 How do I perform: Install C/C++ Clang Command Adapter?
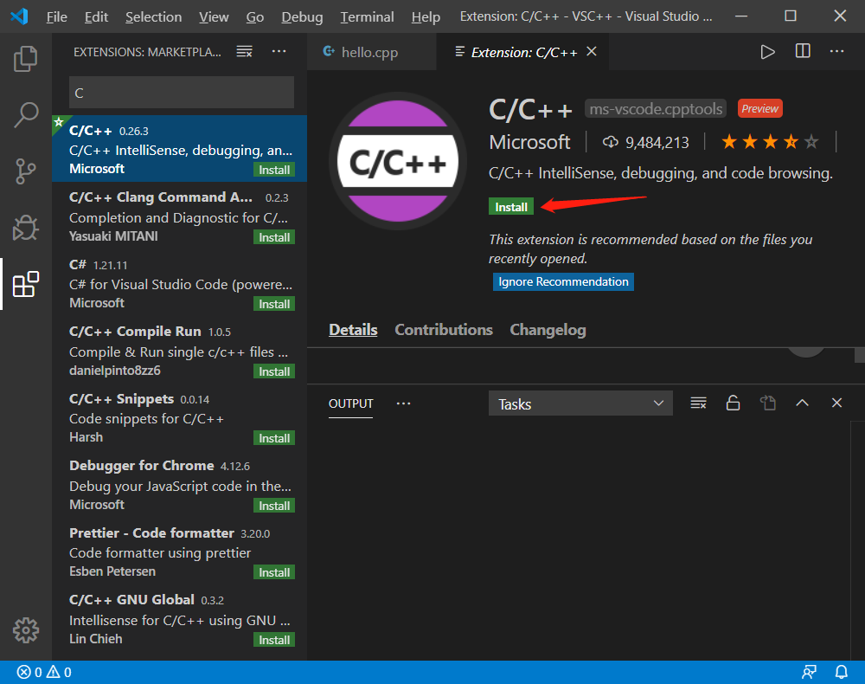[274, 237]
